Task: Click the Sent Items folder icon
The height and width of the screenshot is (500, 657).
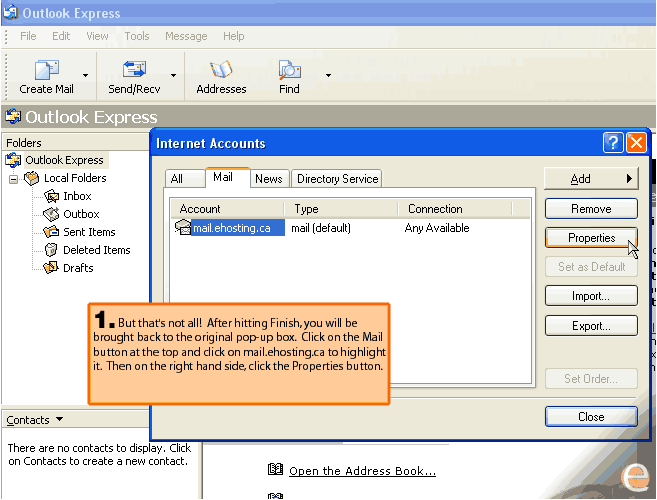Action: (52, 232)
